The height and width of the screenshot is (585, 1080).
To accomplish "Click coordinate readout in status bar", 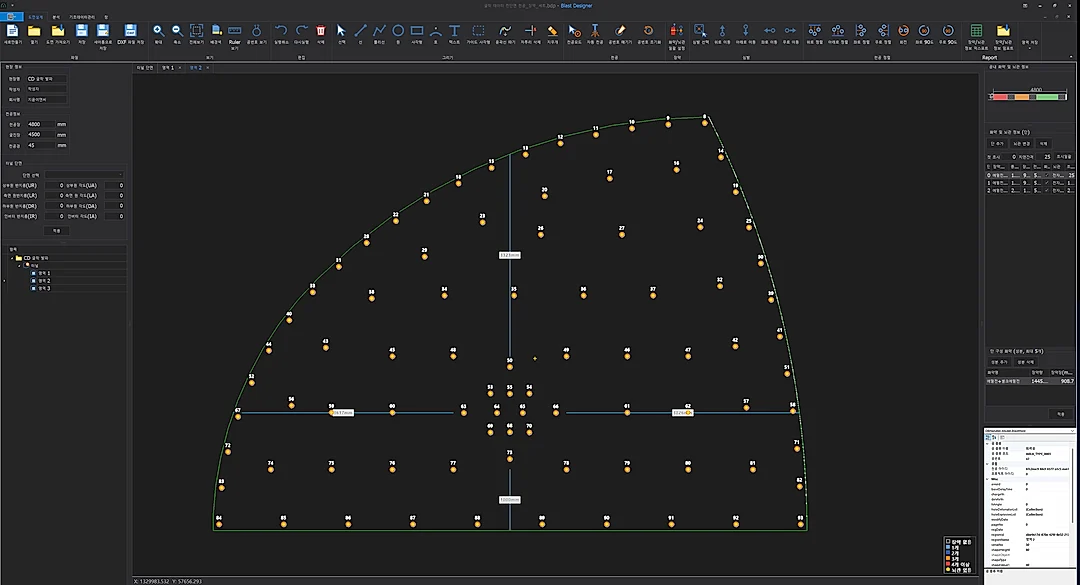I will point(167,582).
